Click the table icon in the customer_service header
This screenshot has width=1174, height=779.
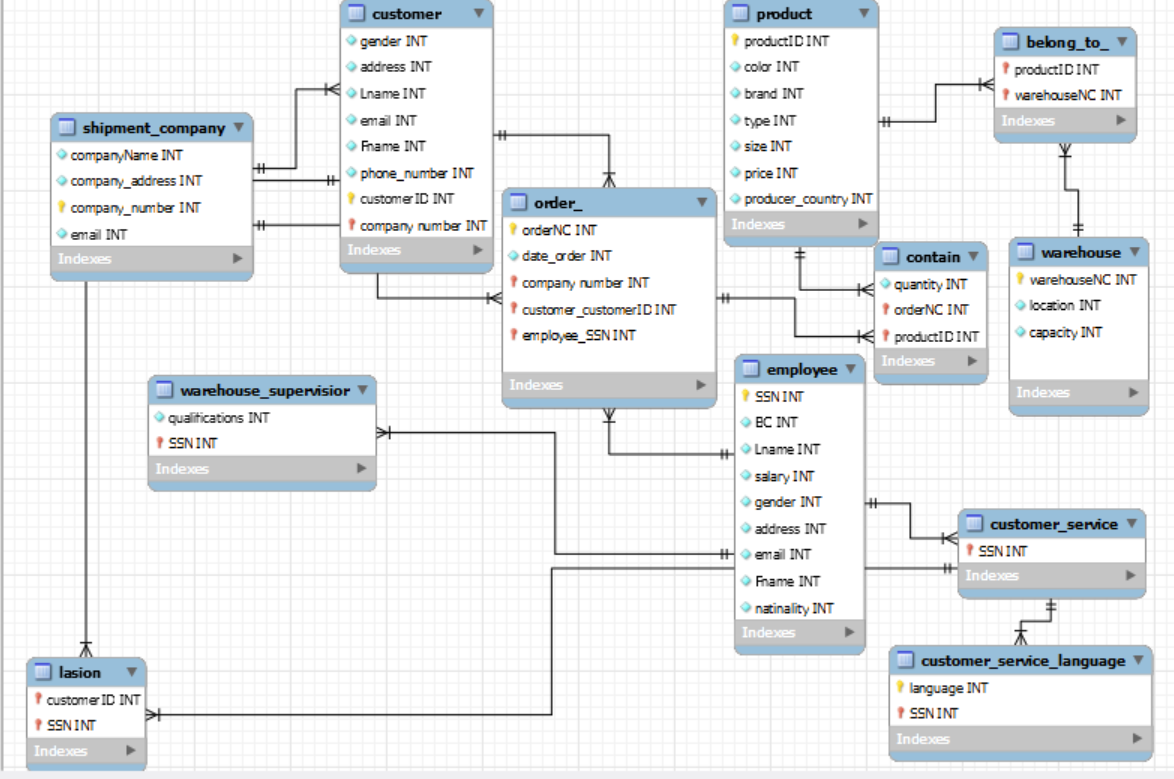click(x=973, y=524)
